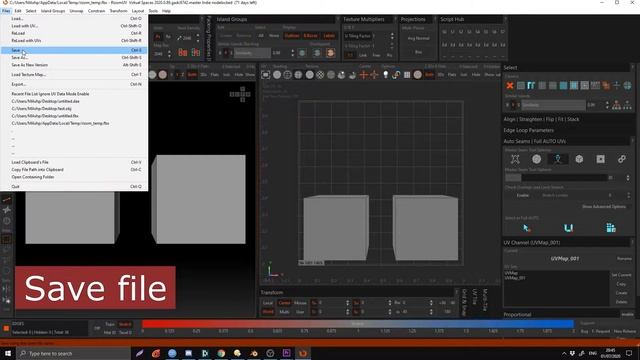Image resolution: width=640 pixels, height=360 pixels.
Task: Select the box auto-seams icon
Action: point(579,159)
